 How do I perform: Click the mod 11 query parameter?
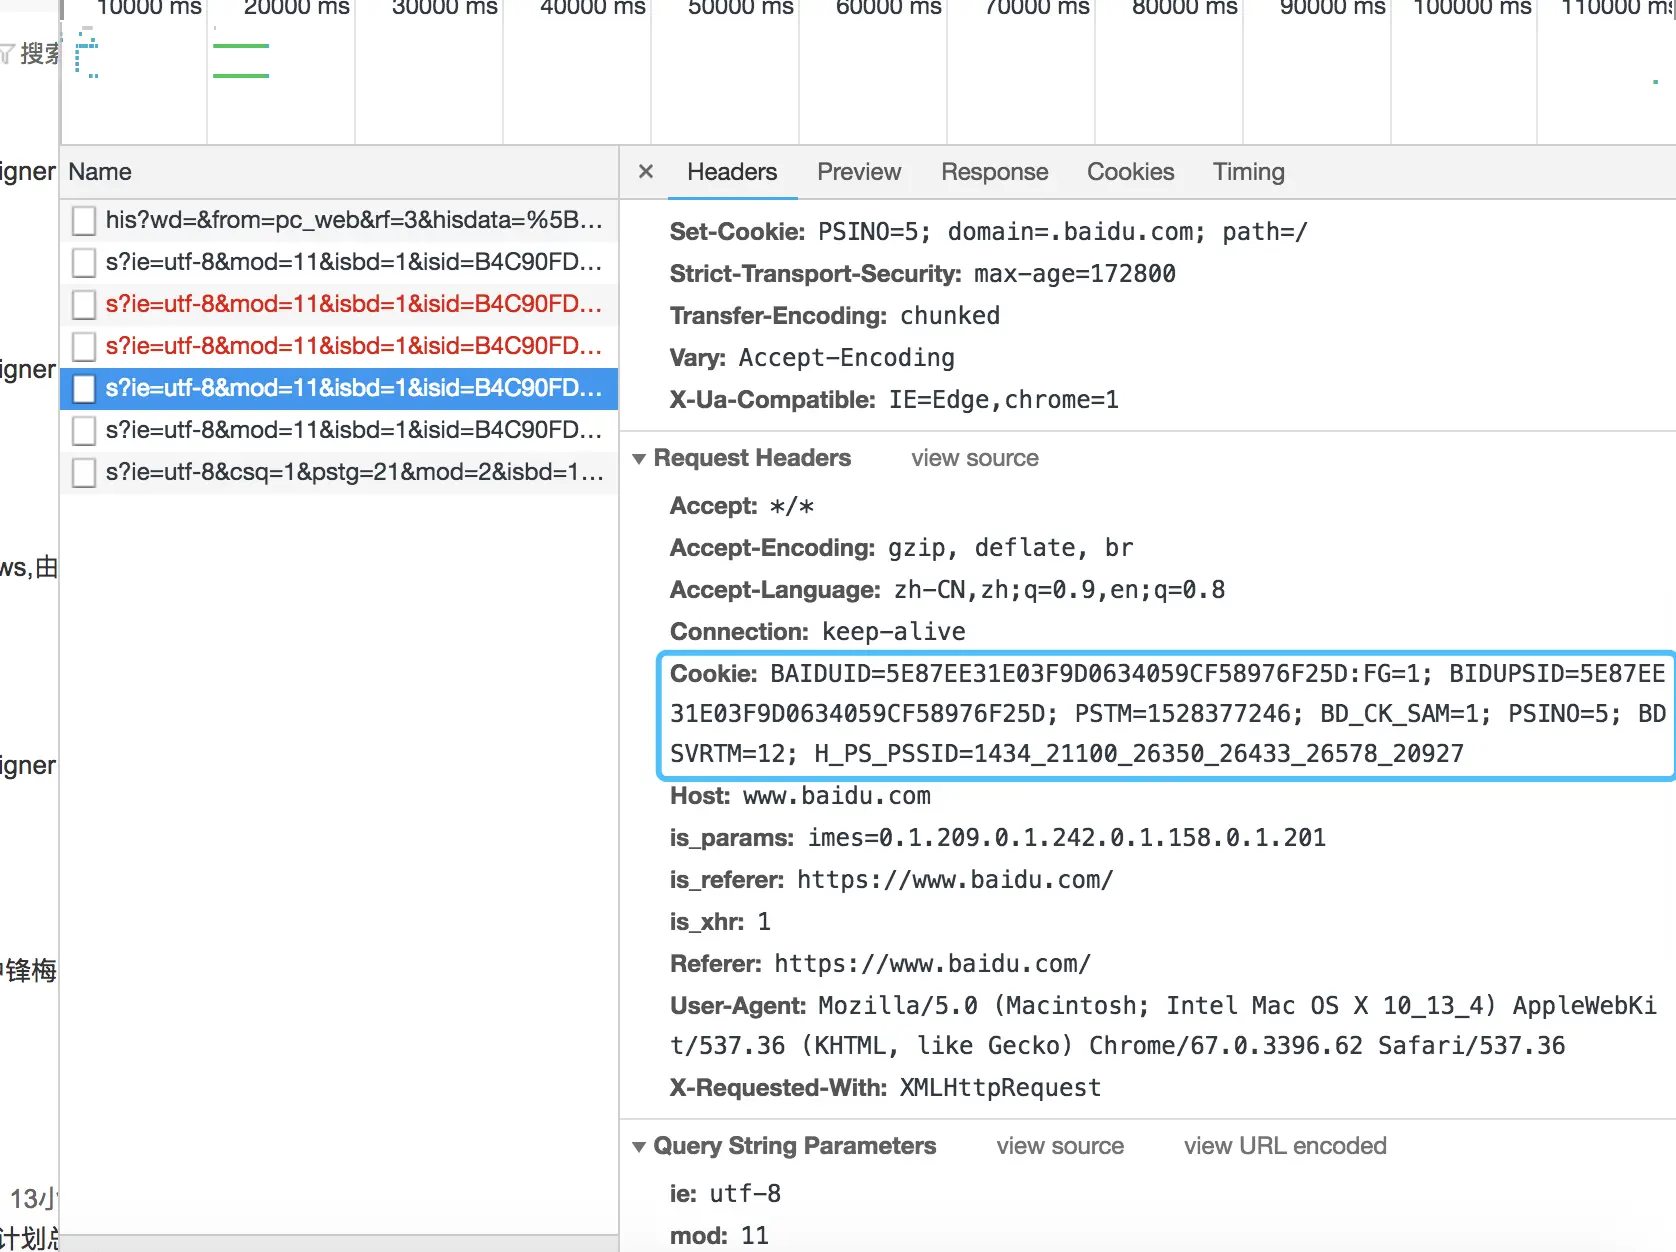click(719, 1236)
